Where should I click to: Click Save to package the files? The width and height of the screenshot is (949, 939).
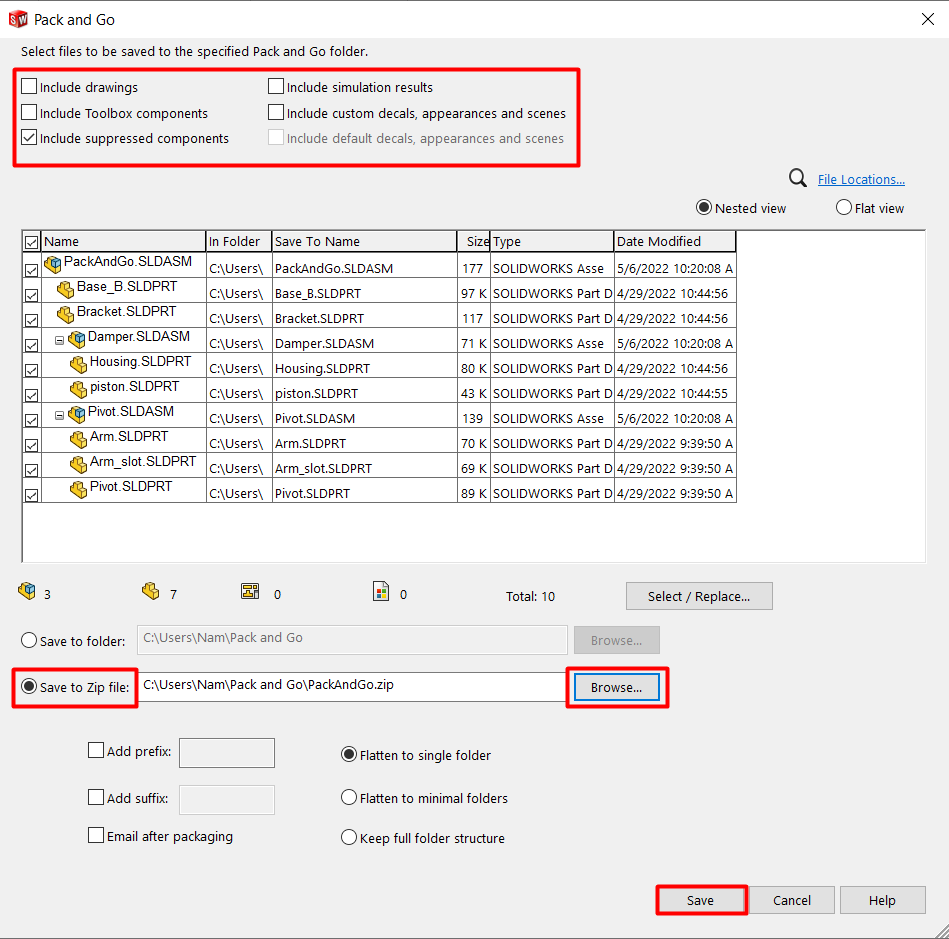pos(701,900)
